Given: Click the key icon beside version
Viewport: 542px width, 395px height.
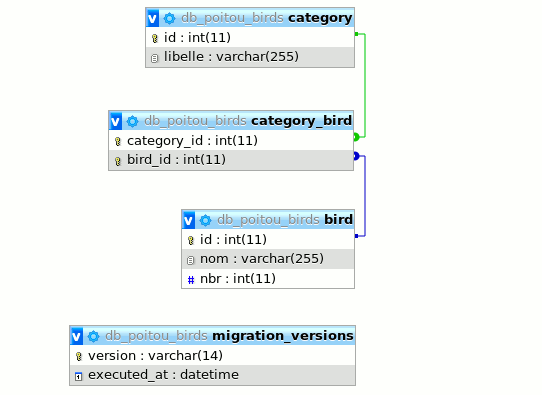Looking at the screenshot, I should point(79,356).
